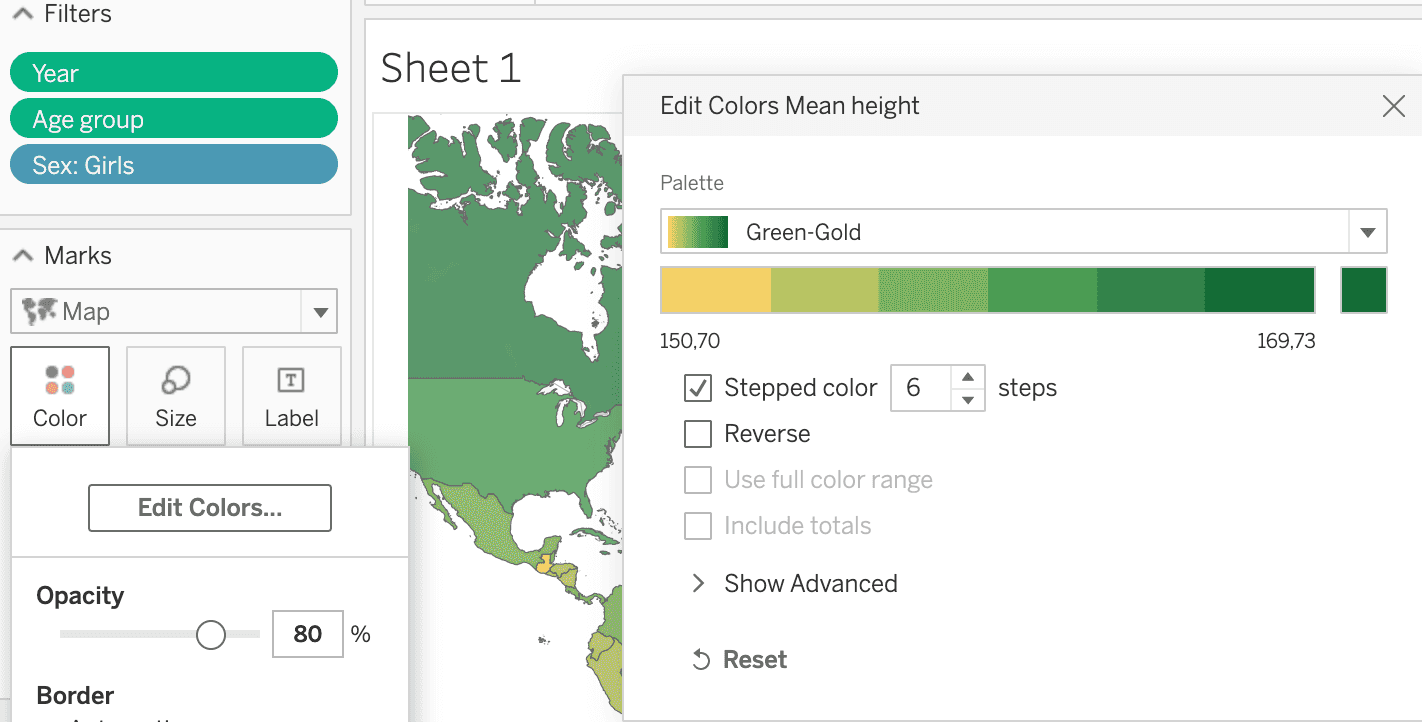Viewport: 1422px width, 722px height.
Task: Click the Edit Colors... button
Action: pyautogui.click(x=210, y=508)
